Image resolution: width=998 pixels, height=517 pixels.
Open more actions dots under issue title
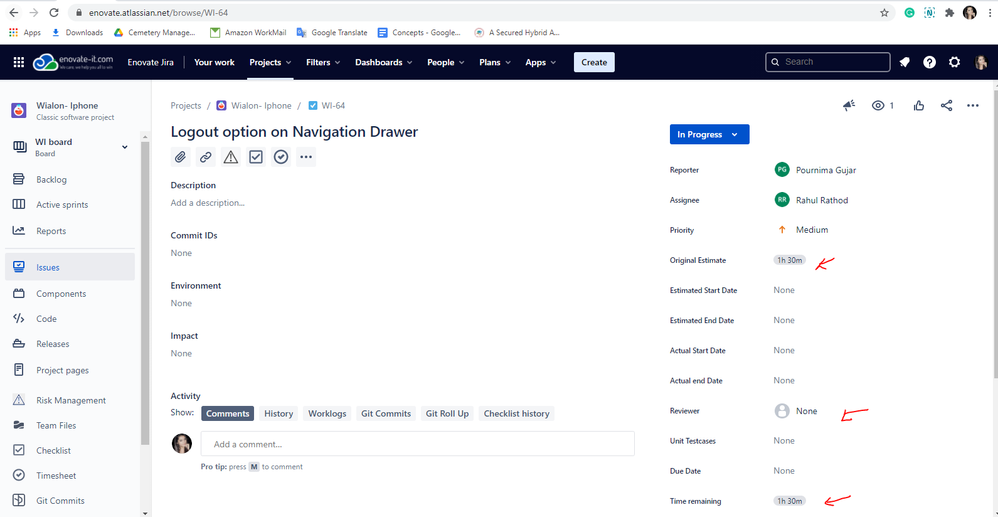tap(306, 157)
